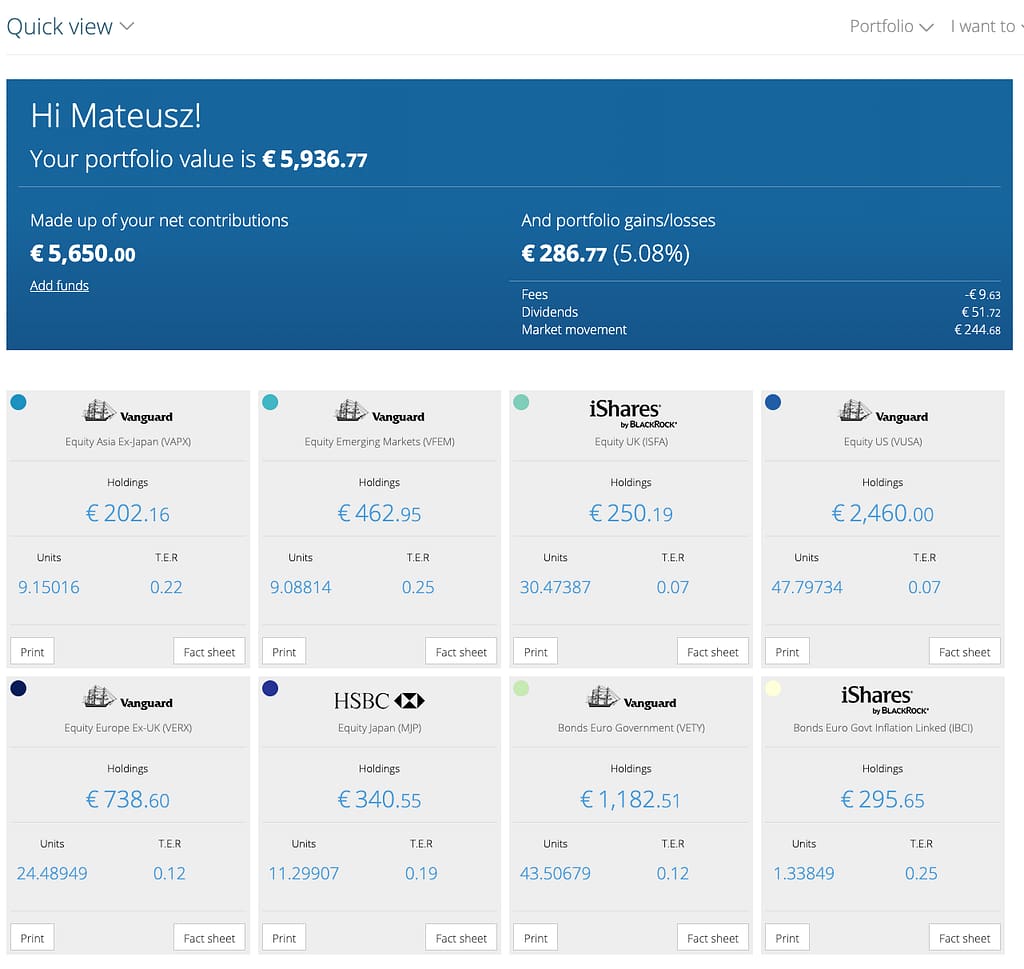Click holdings value € 340.55
1024x969 pixels.
coord(379,799)
